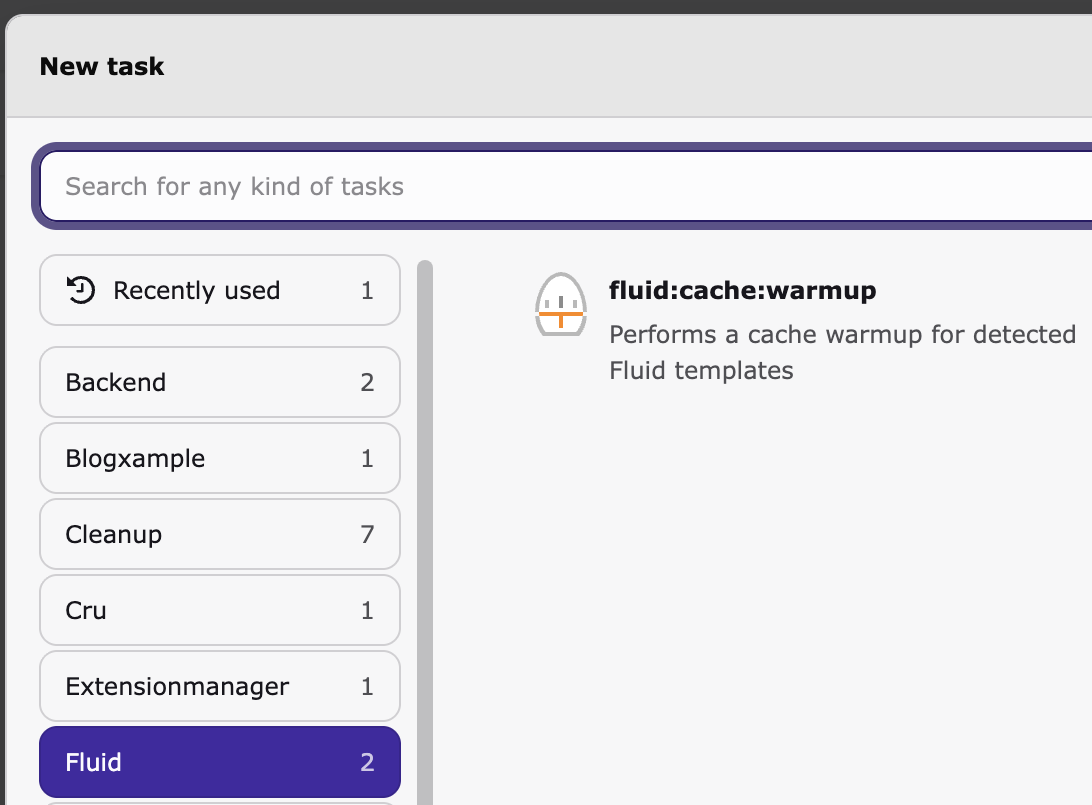1092x805 pixels.
Task: Click inside the task search field
Action: pos(400,186)
